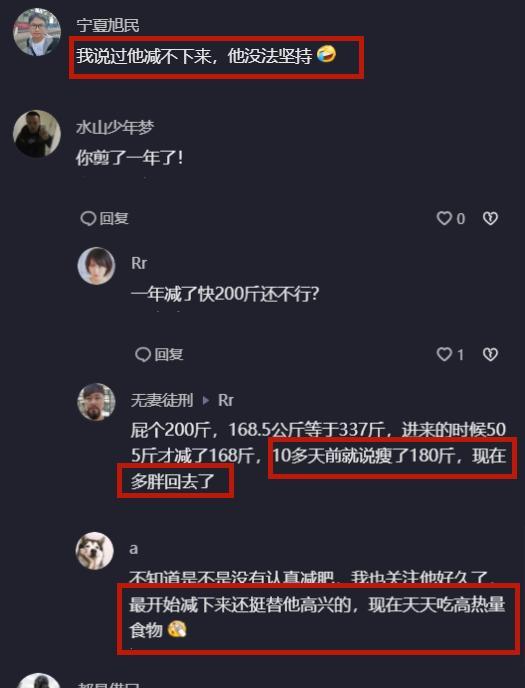Click the speech bubble icon under 你减了一年了
This screenshot has height=688, width=525.
[x=88, y=218]
